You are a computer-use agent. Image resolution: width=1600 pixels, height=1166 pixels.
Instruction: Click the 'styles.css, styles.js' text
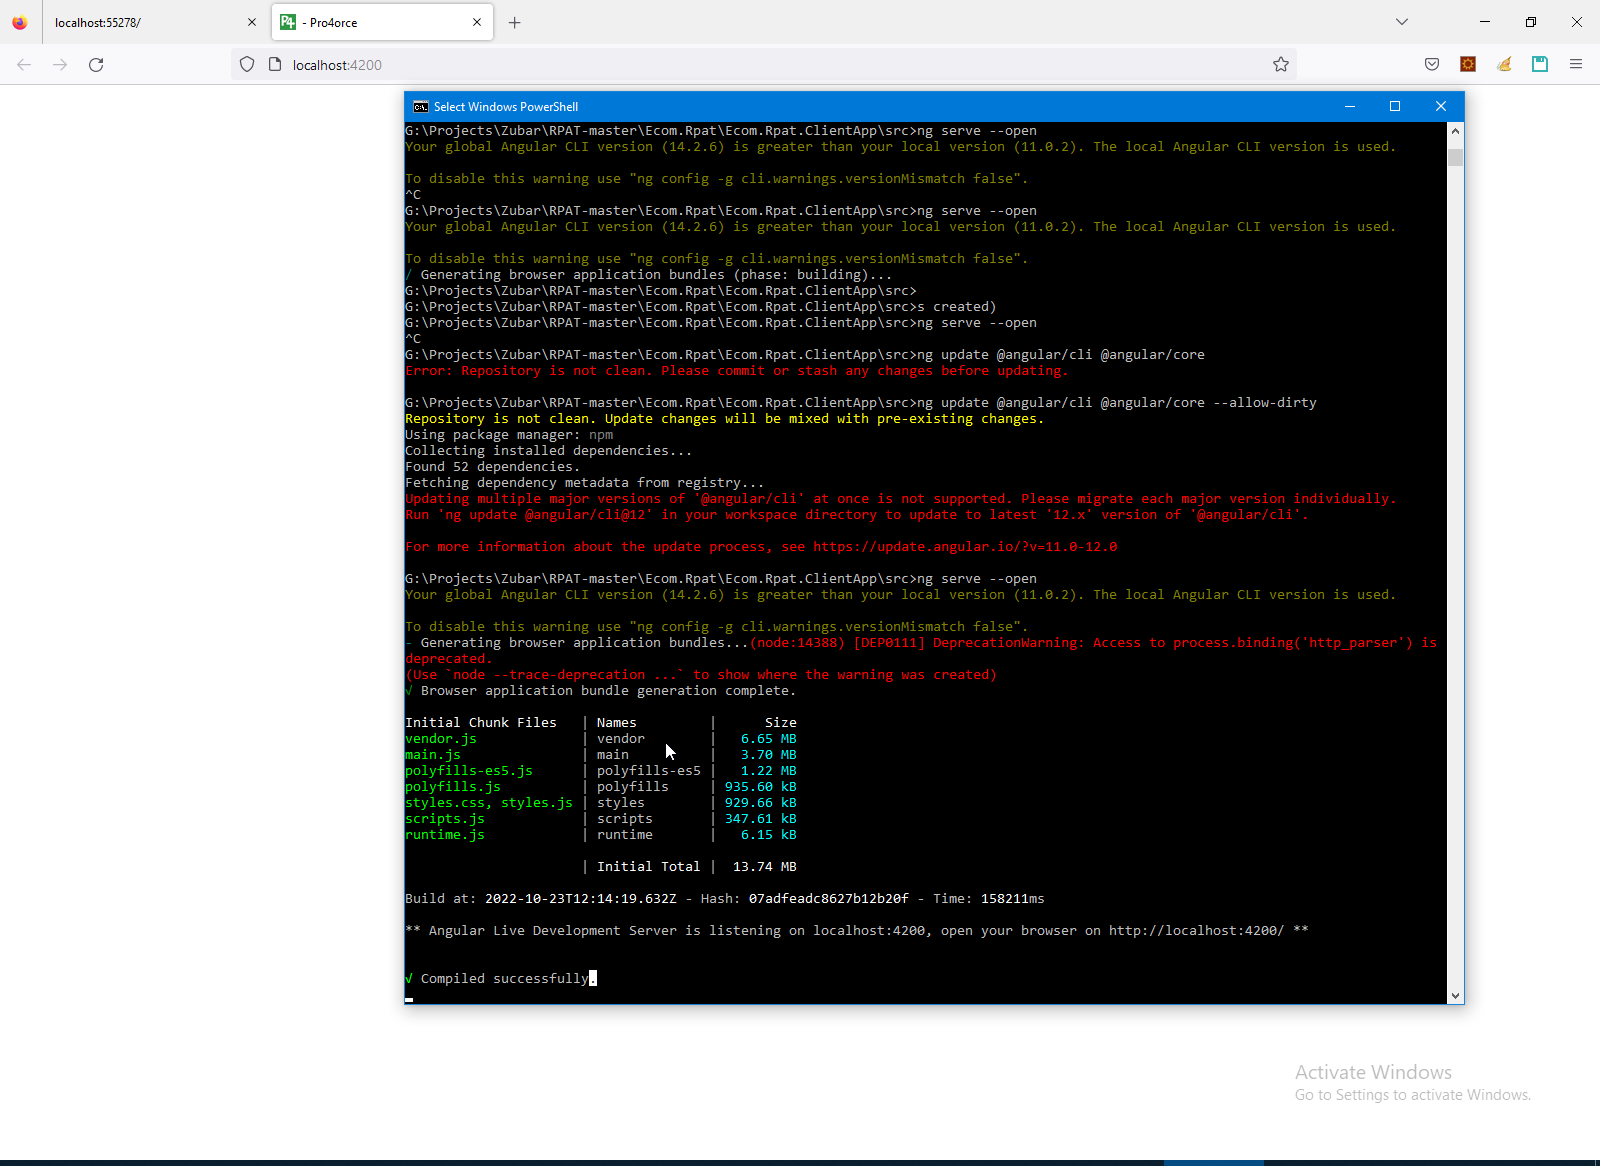(x=489, y=803)
